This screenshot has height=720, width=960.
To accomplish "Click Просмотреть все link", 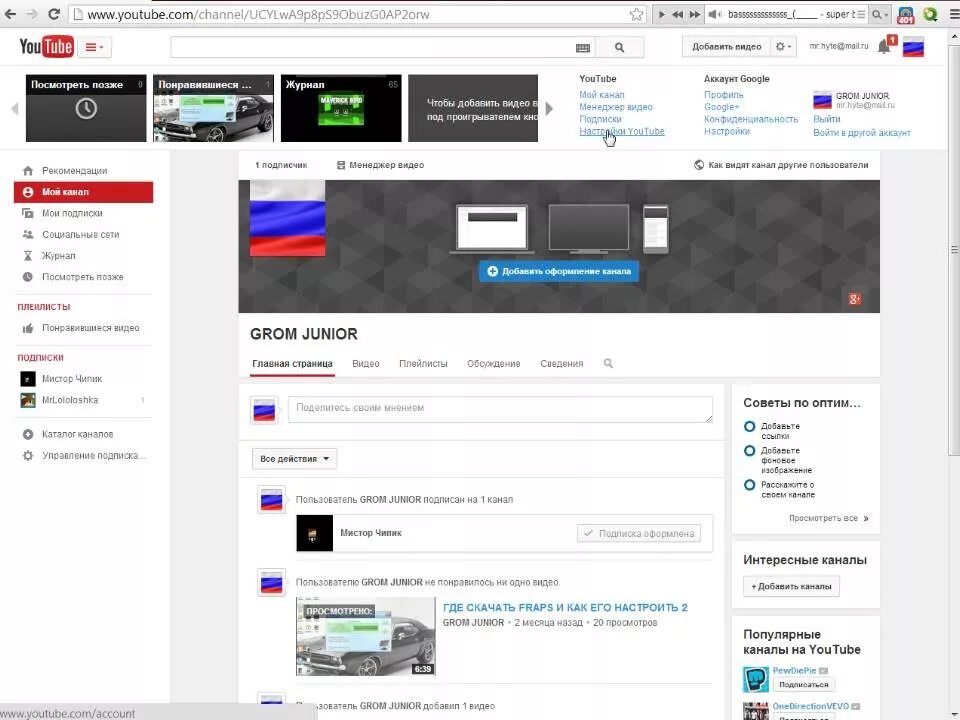I will [x=828, y=518].
